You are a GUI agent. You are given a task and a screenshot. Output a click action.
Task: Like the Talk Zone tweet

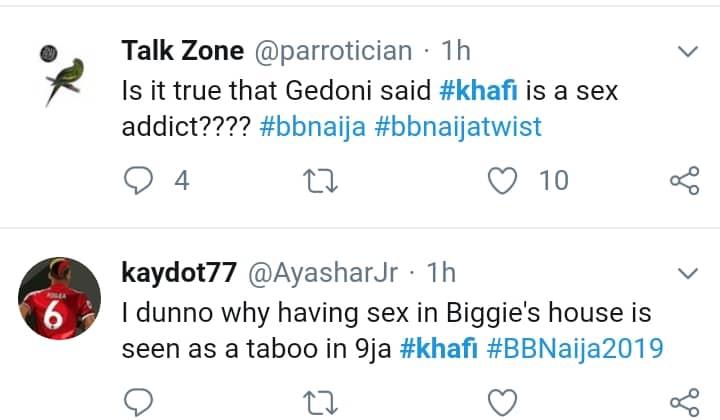[503, 181]
